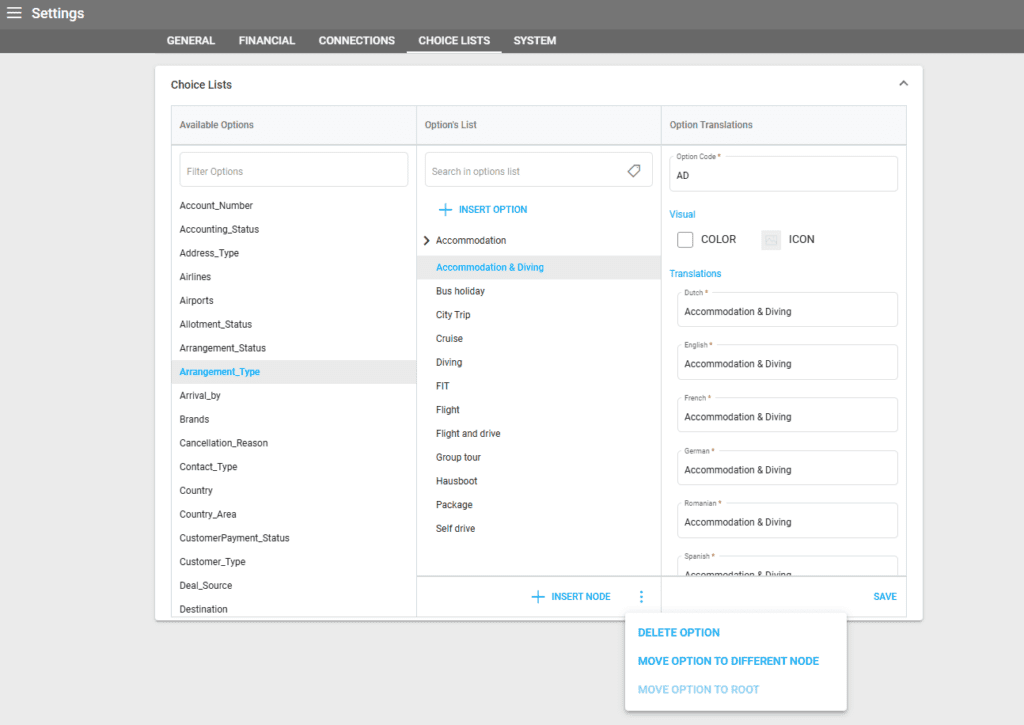Choose Move Option to Different Node

[728, 661]
